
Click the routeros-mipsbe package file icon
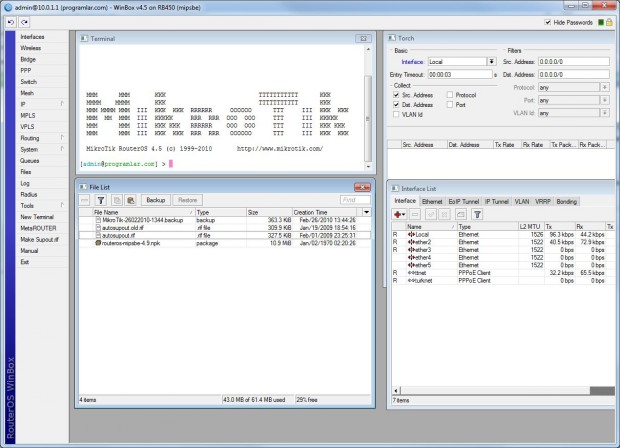pyautogui.click(x=98, y=243)
